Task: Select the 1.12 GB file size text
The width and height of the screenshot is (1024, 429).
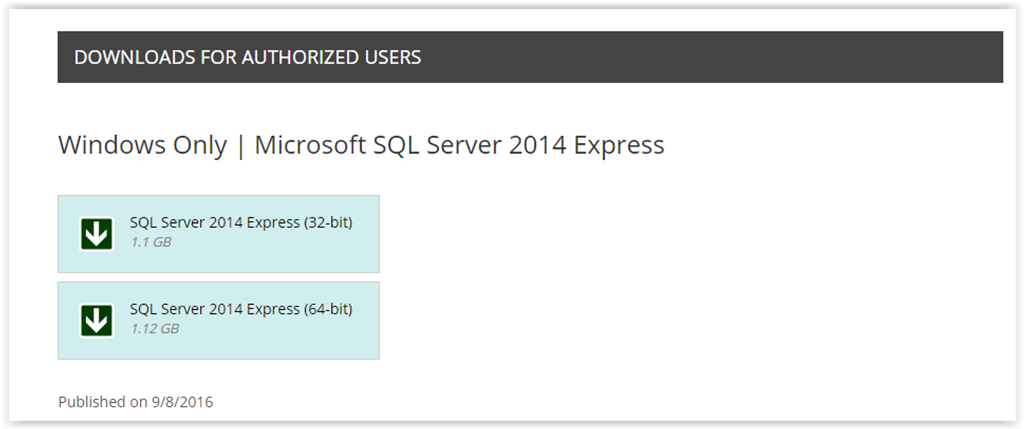Action: coord(154,329)
